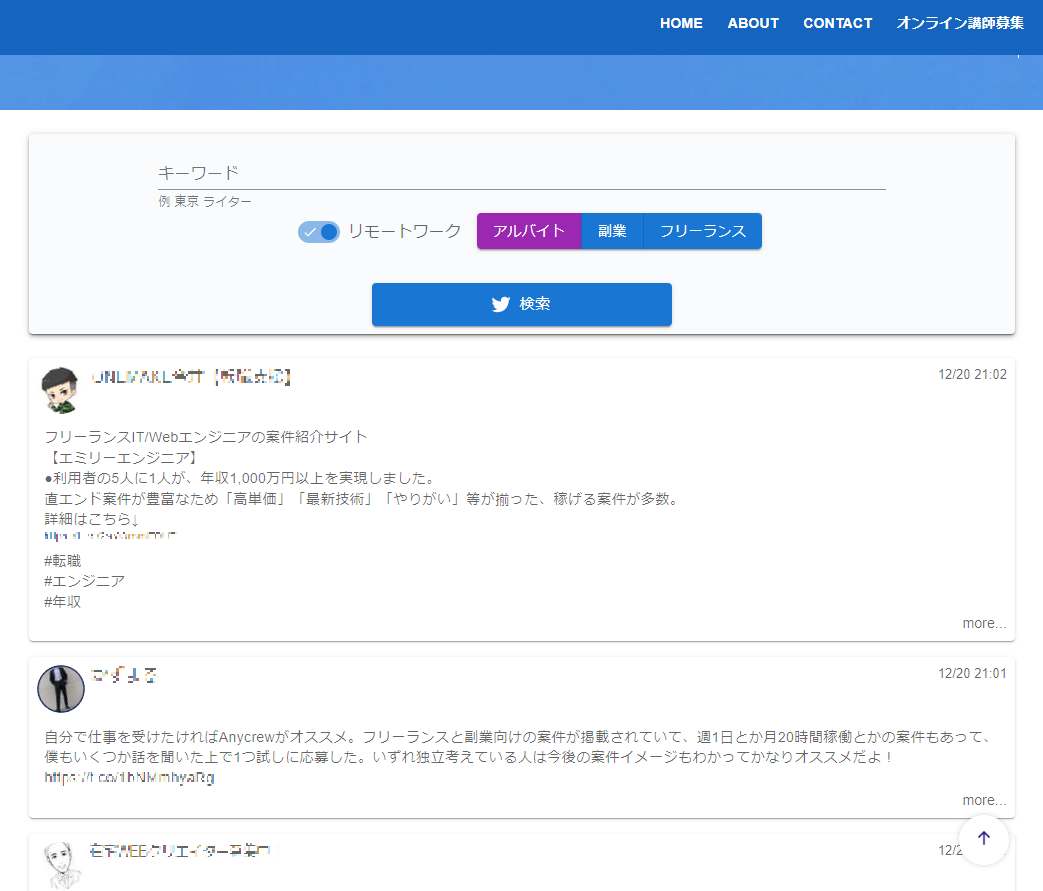Click the Twitter bird icon on search button
1043x891 pixels.
tap(500, 304)
